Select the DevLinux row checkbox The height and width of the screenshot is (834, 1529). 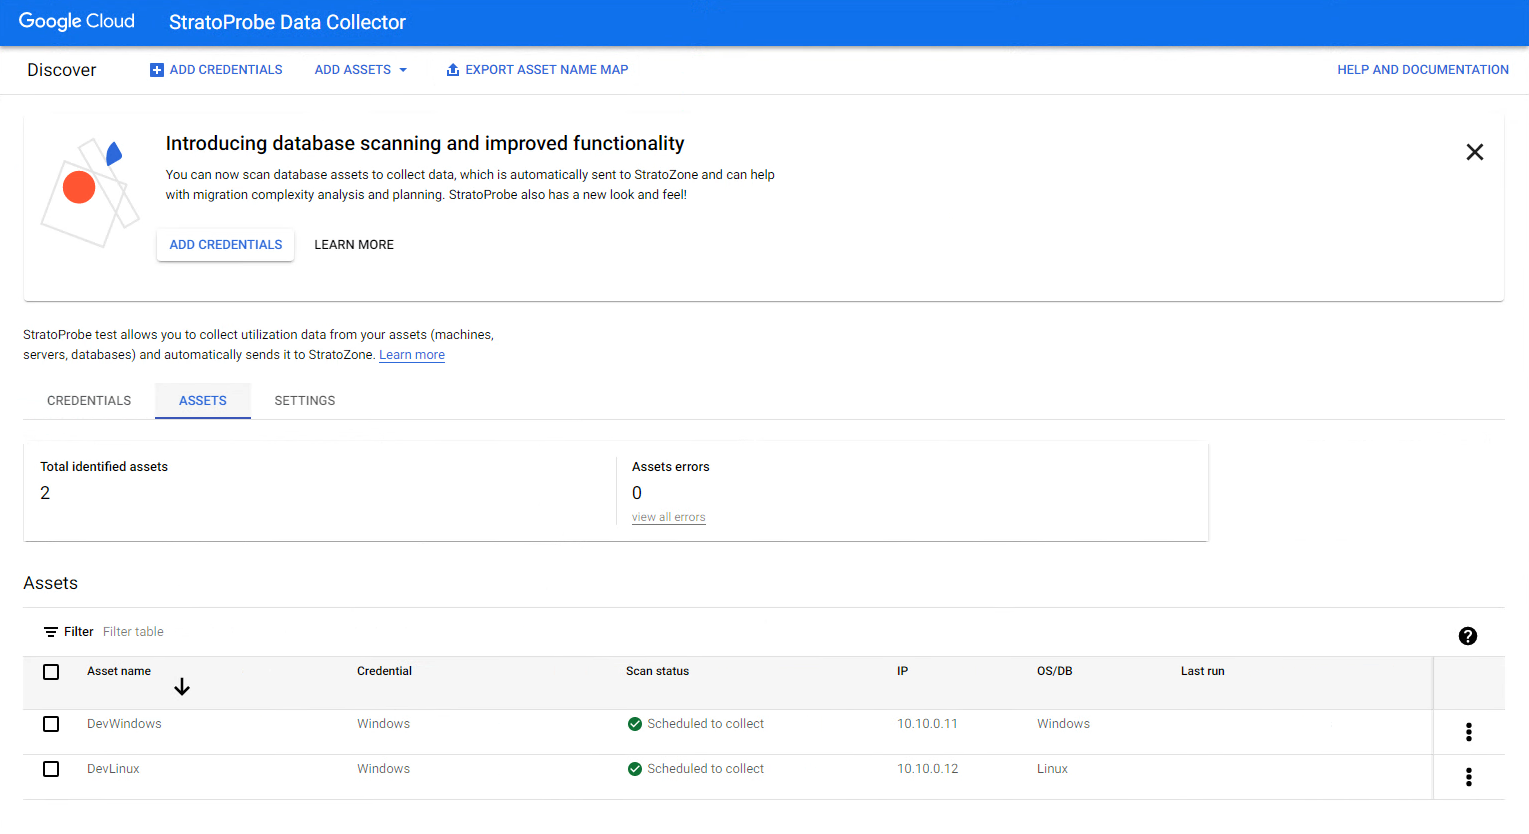click(x=51, y=769)
